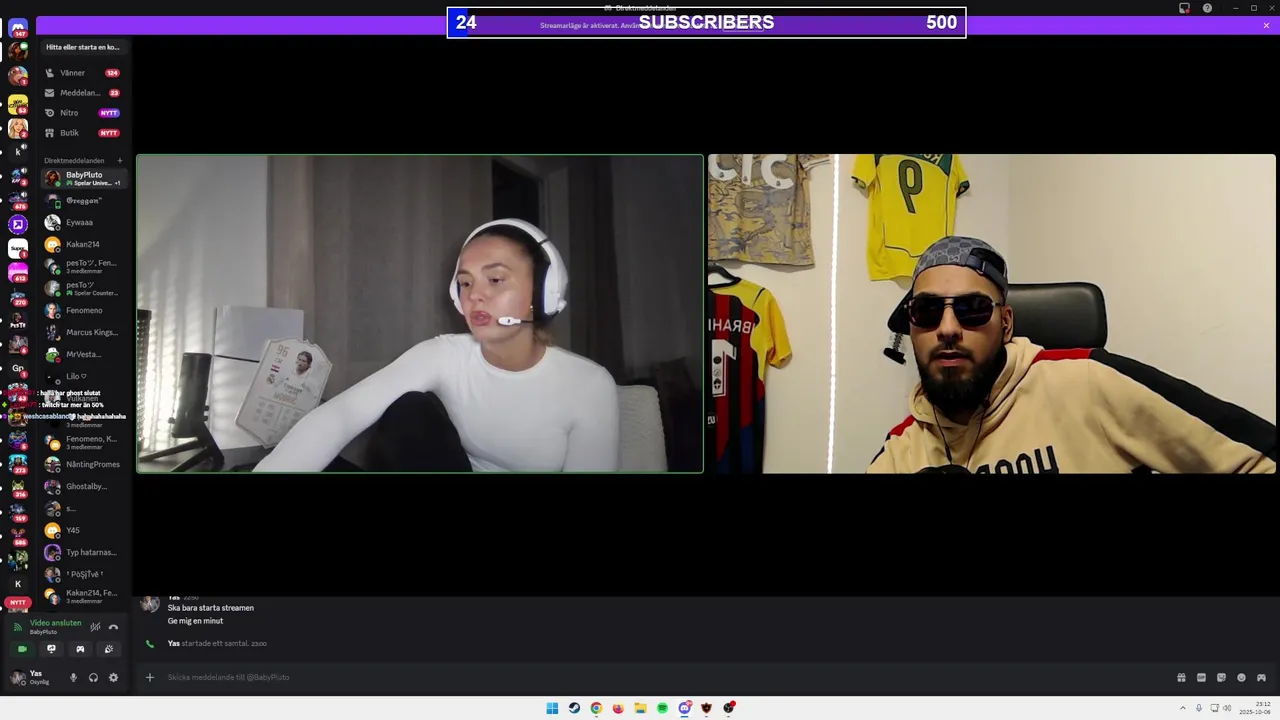Open MrVesta... direct message
This screenshot has width=1280, height=720.
[x=83, y=354]
